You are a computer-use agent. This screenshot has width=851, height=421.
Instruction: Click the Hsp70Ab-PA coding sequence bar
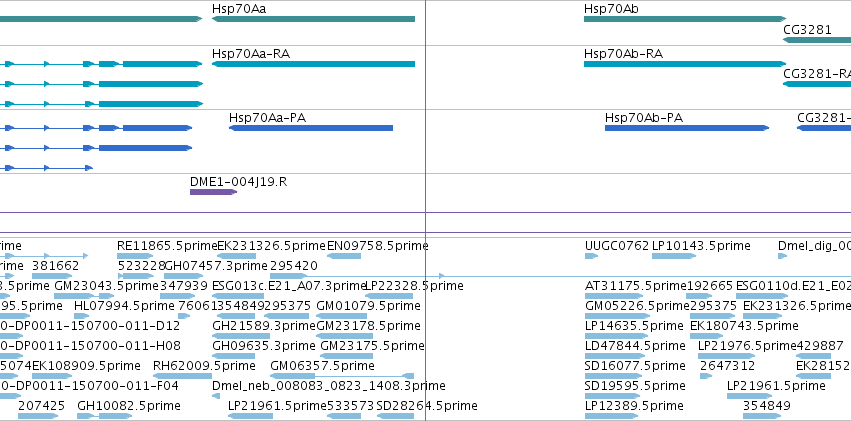pos(687,128)
